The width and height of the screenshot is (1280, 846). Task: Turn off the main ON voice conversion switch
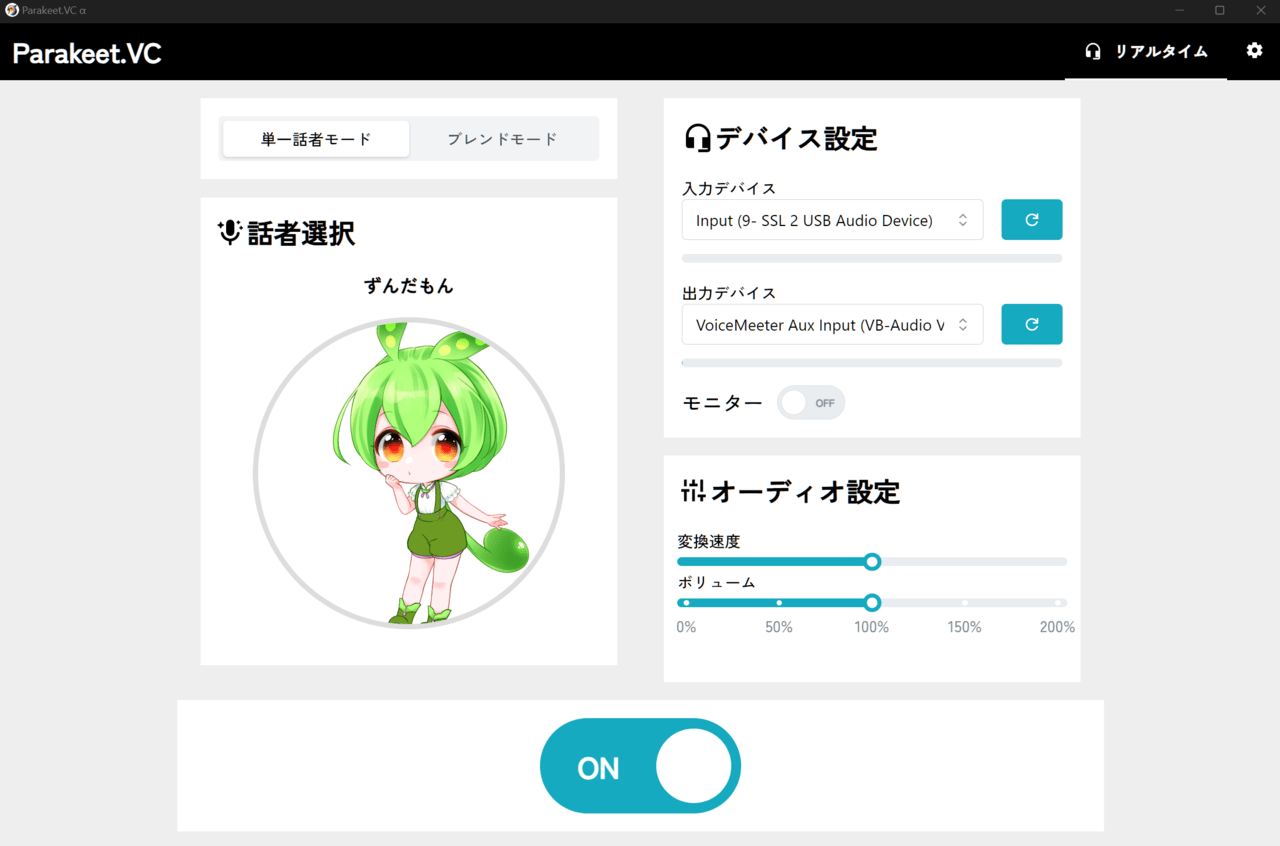[x=640, y=766]
